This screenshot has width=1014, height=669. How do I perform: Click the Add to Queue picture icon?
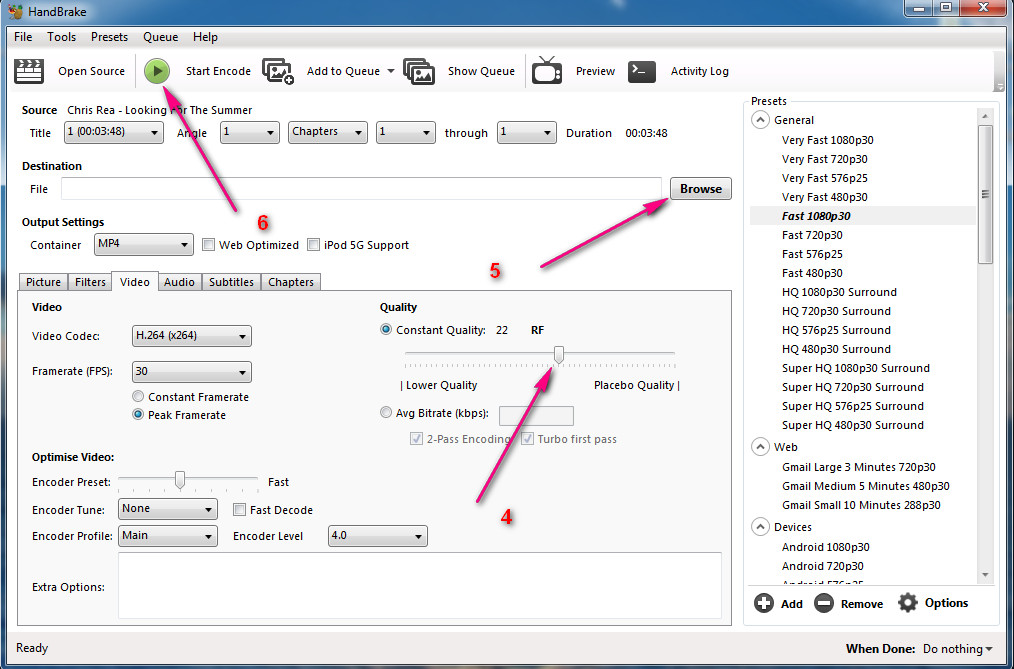pos(278,71)
